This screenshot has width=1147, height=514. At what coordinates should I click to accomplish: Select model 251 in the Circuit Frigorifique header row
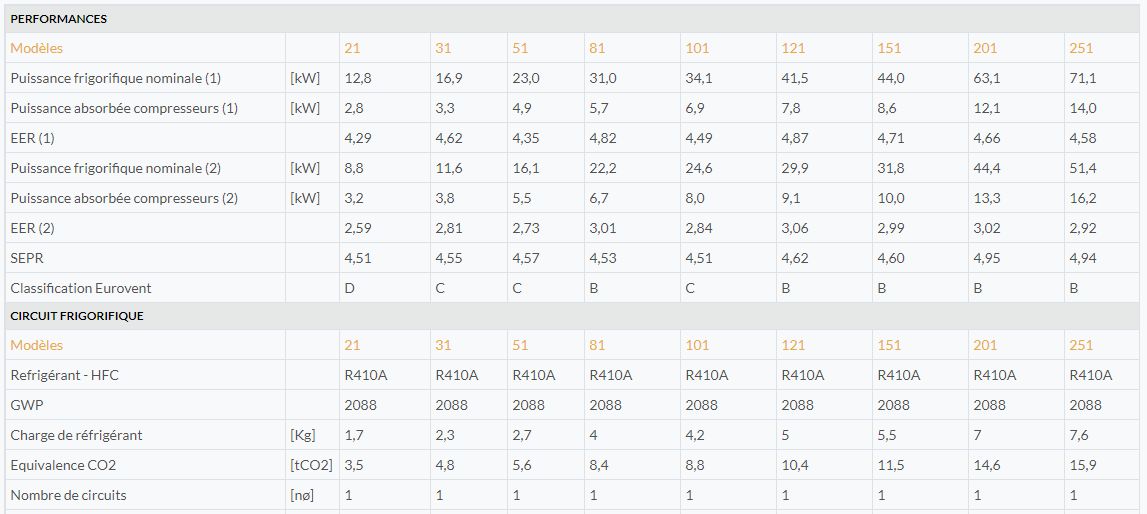[1081, 345]
